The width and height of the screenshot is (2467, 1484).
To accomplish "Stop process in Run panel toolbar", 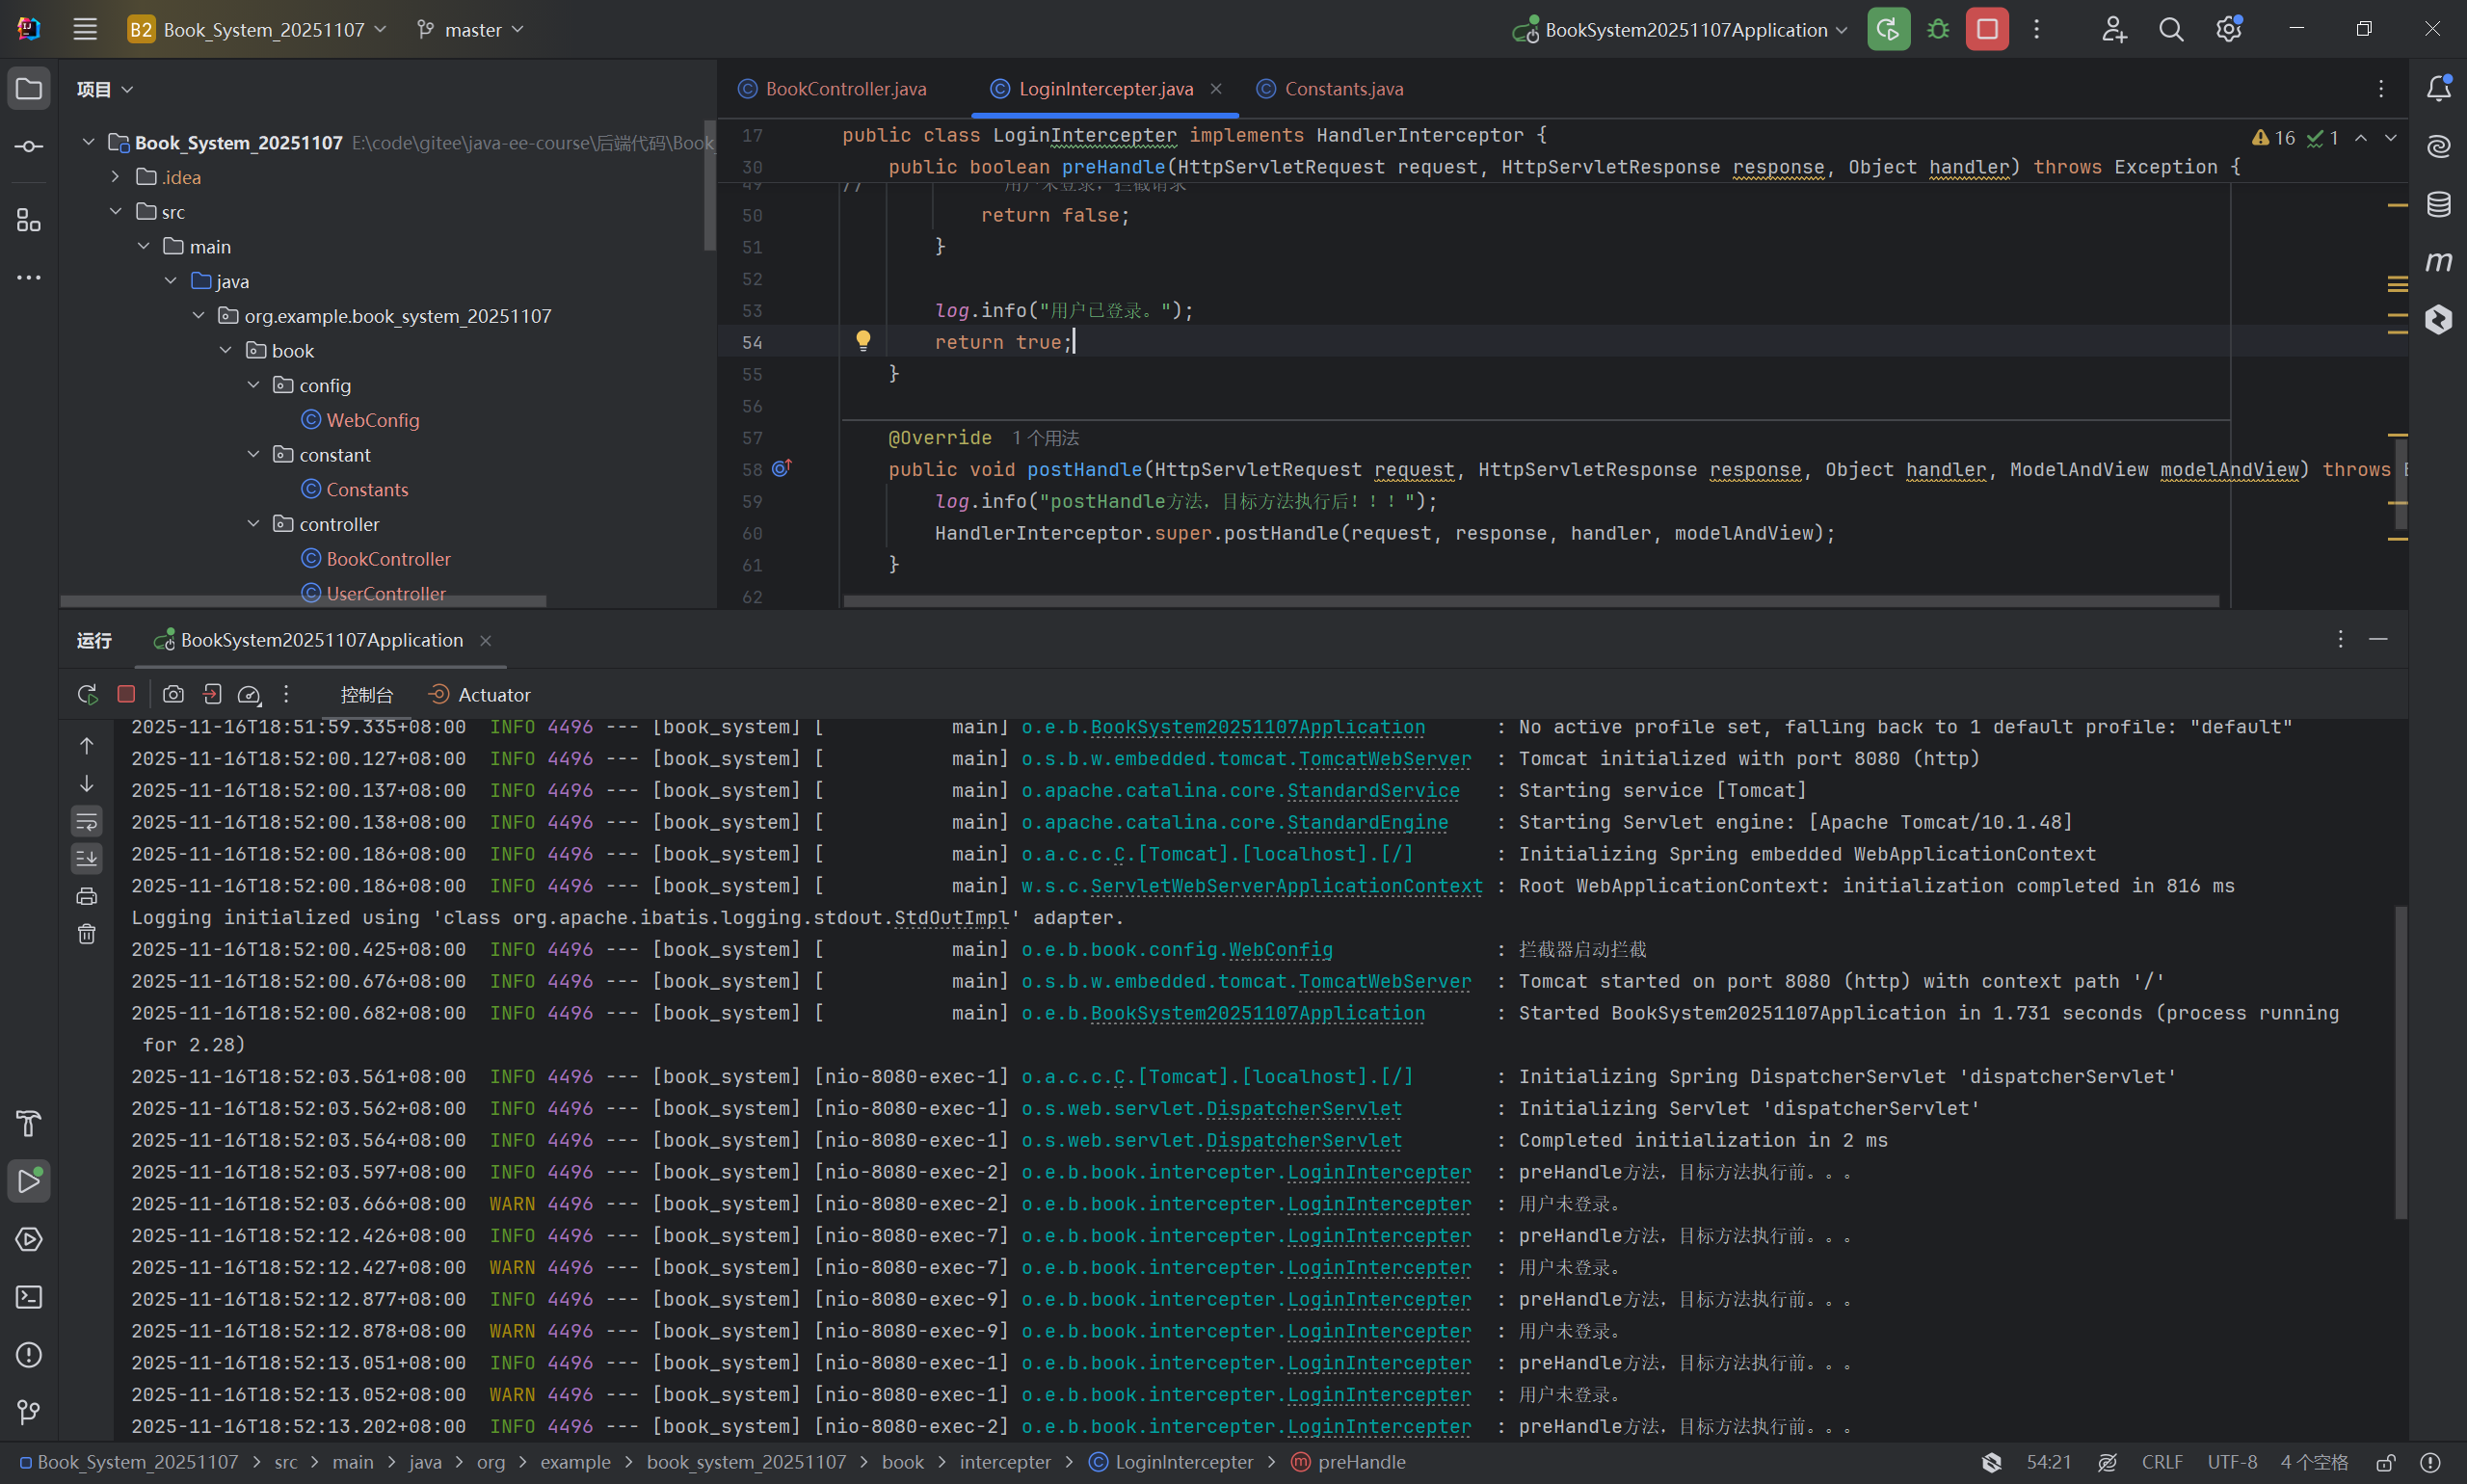I will click(x=126, y=694).
